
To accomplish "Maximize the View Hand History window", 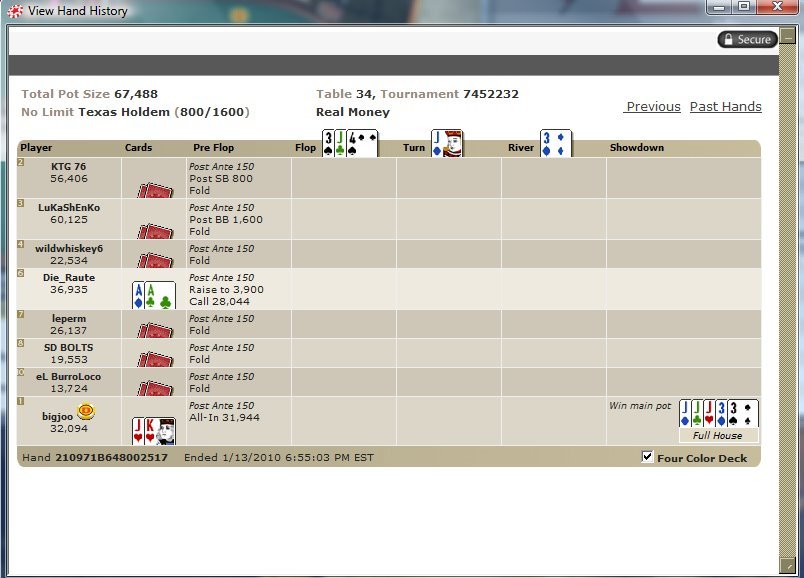I will tap(744, 8).
